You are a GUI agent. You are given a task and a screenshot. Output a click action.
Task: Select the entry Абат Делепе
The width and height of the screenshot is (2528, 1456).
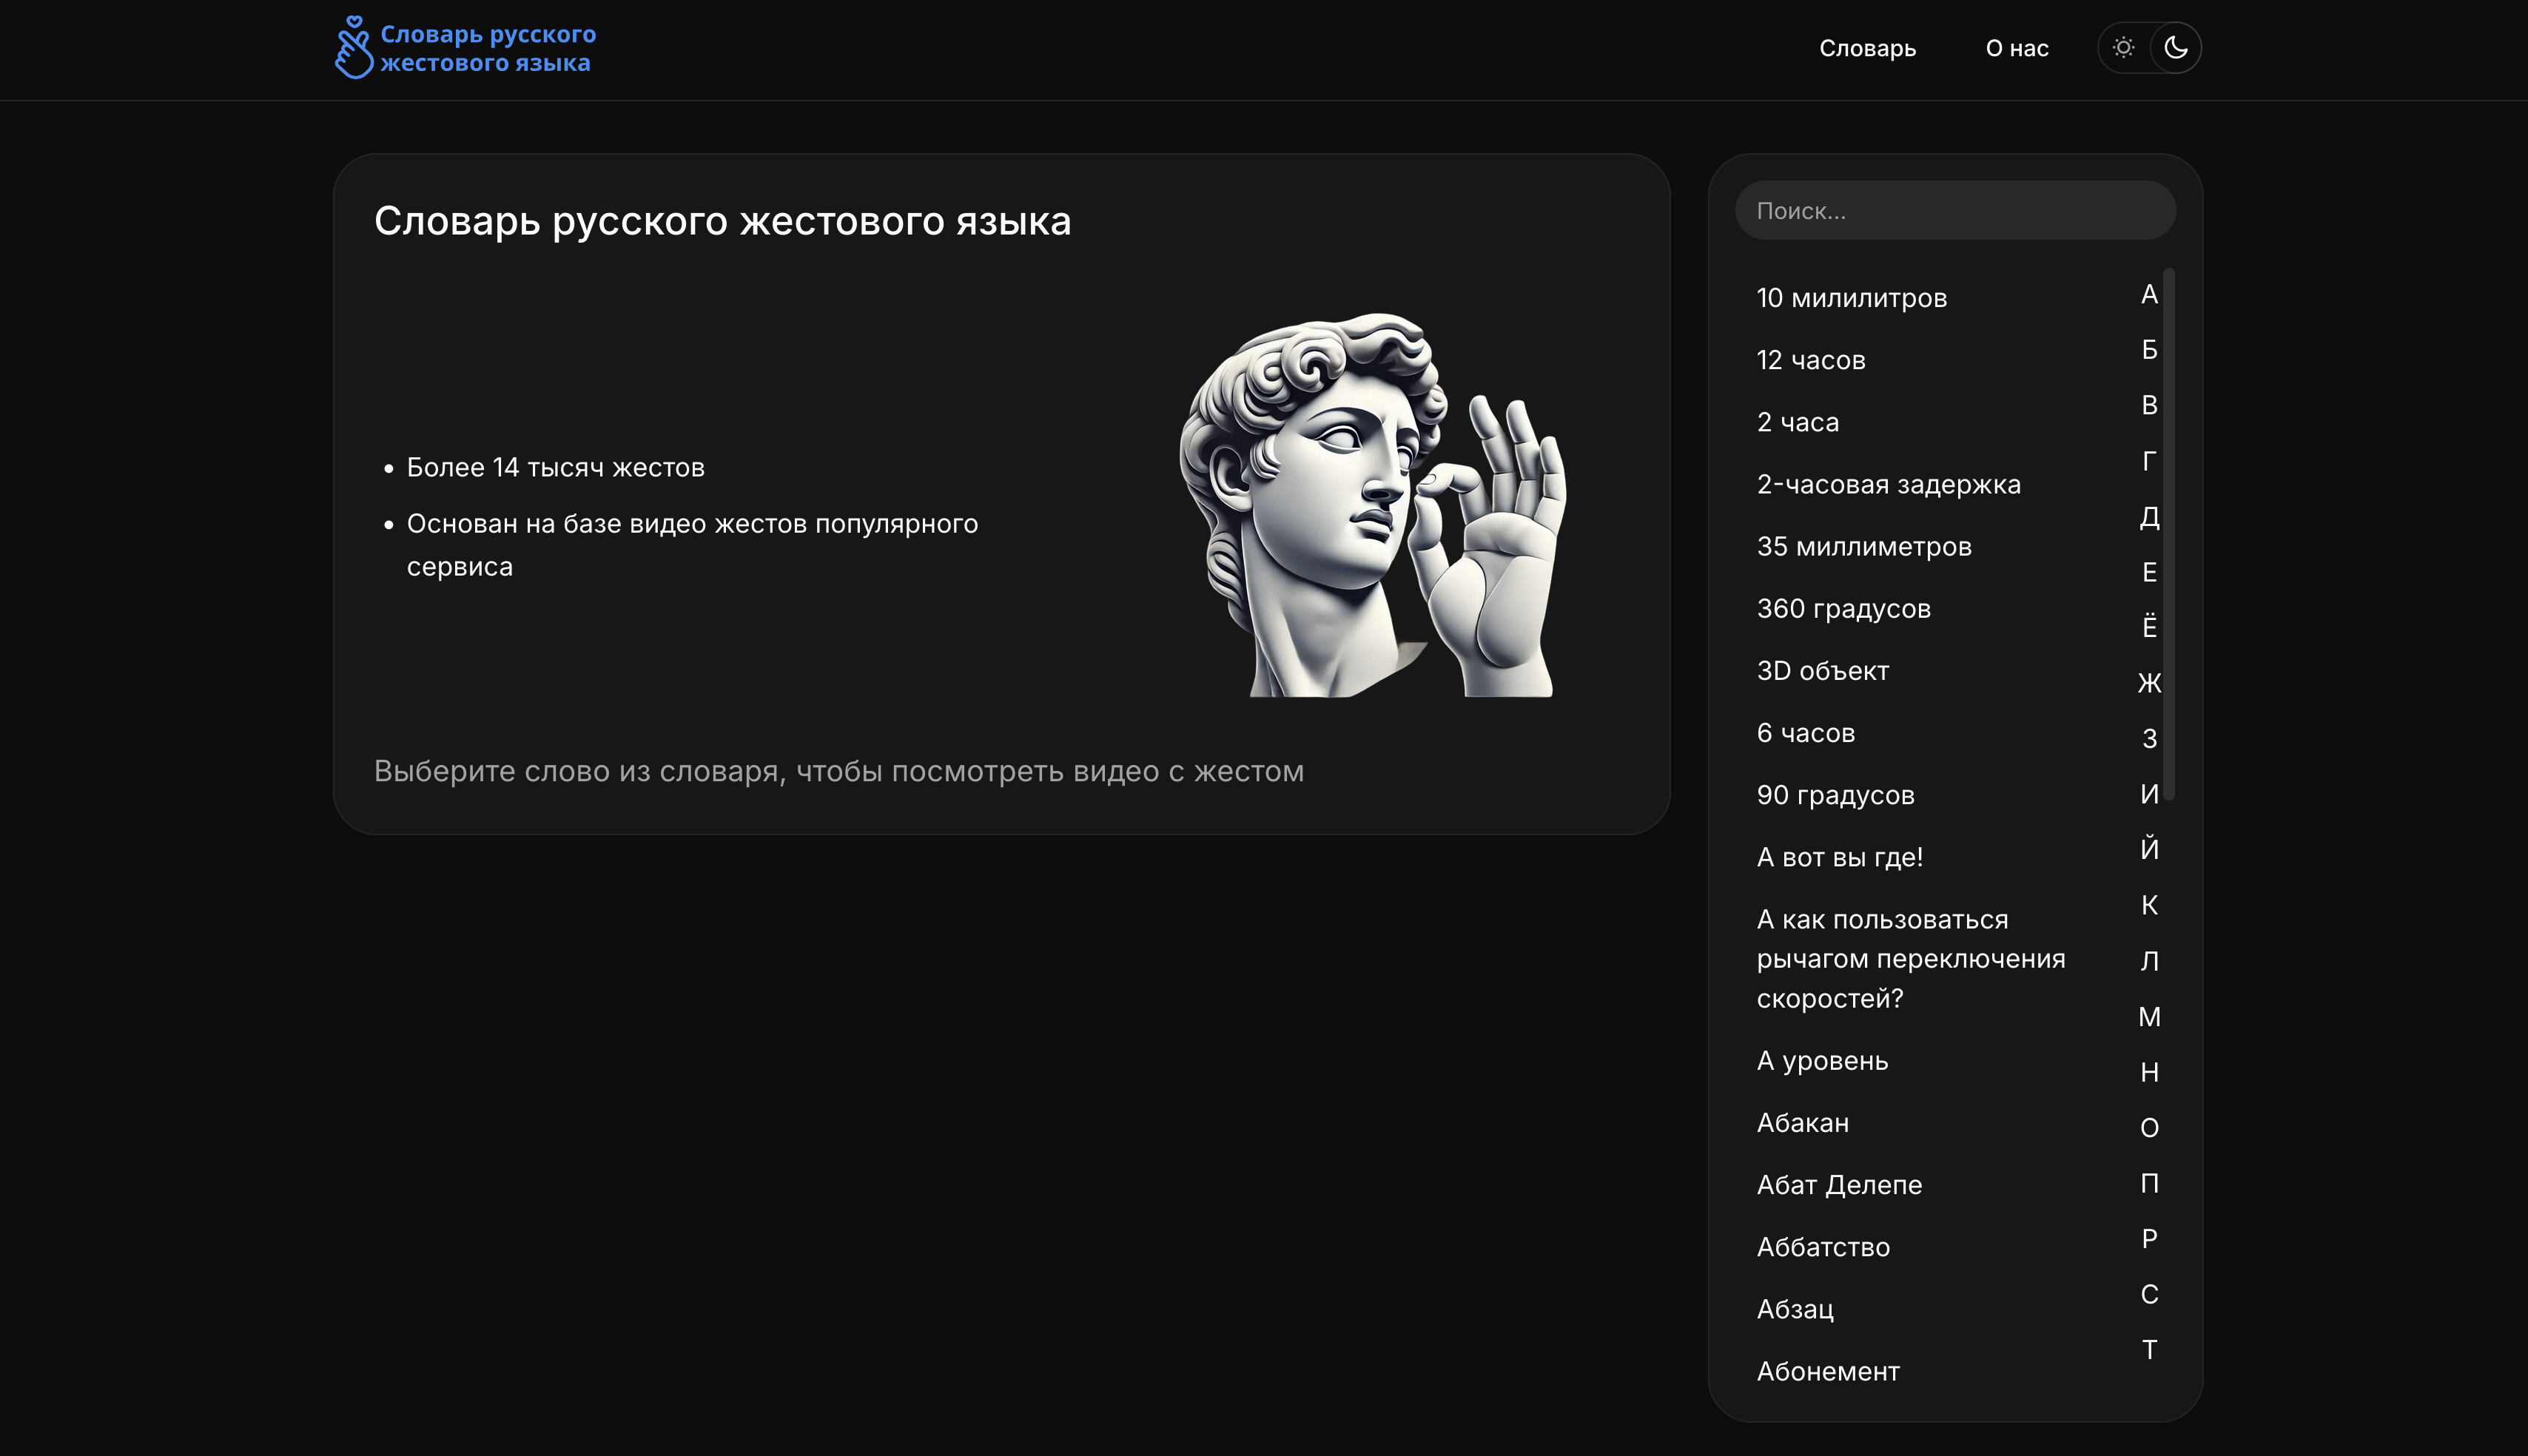(1839, 1185)
